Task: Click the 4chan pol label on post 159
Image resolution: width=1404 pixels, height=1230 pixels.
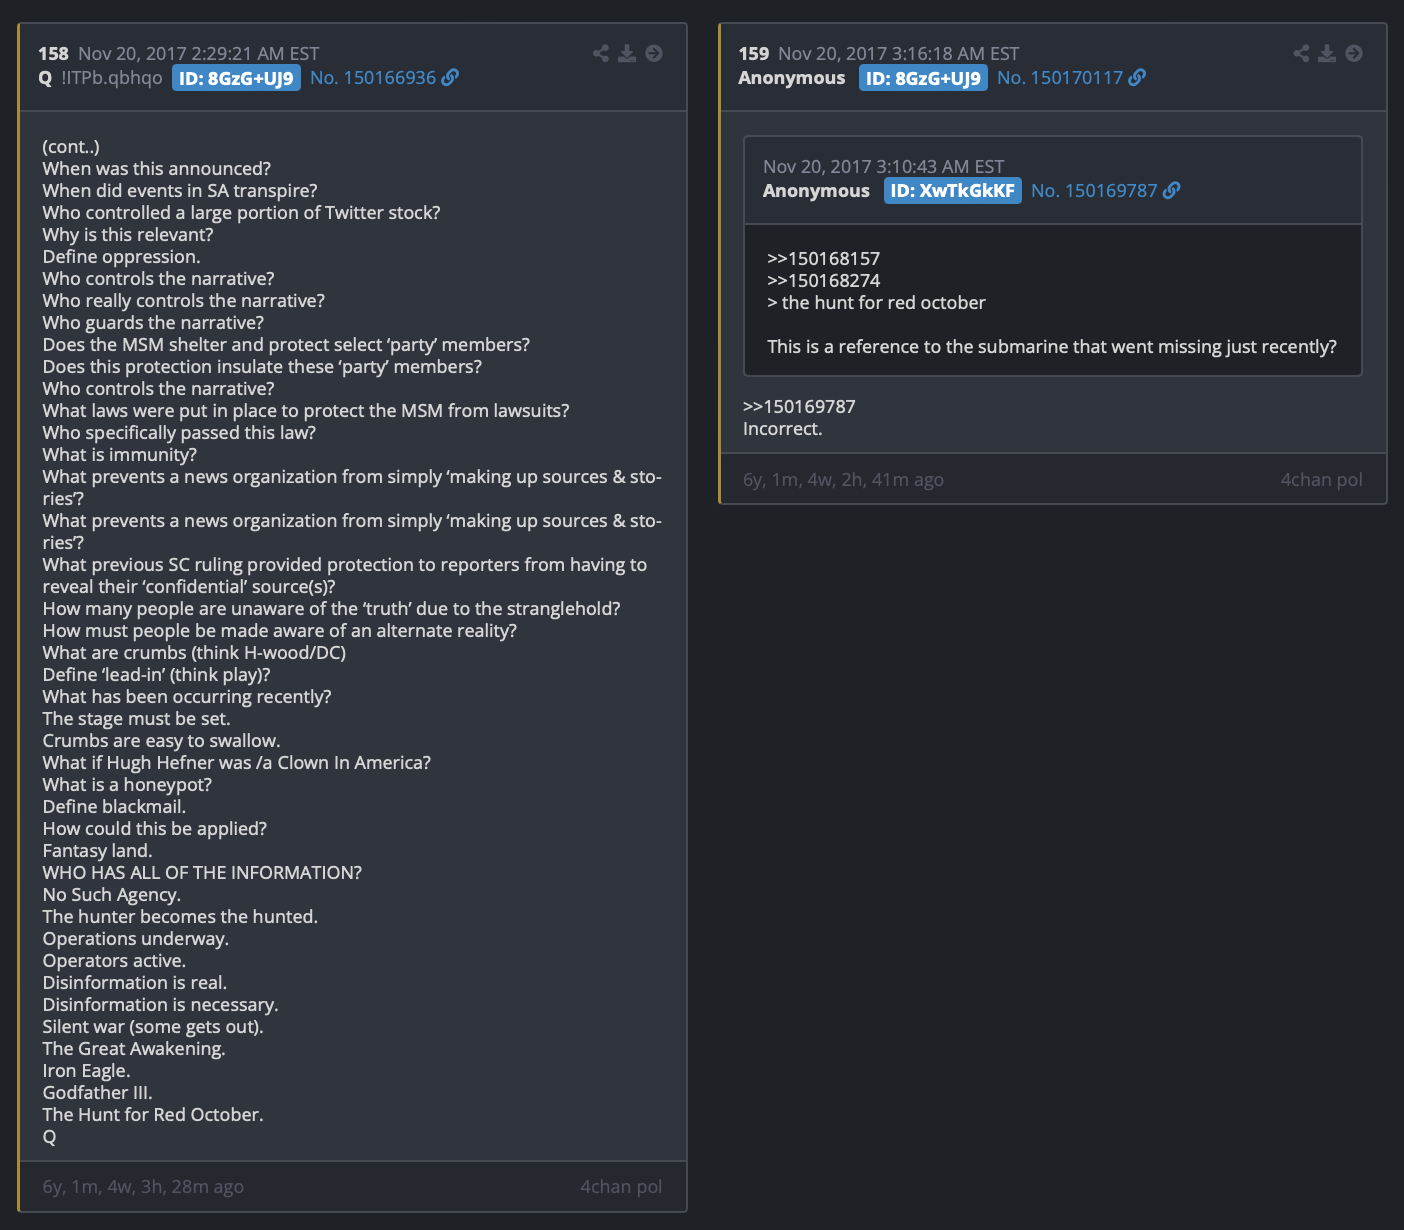Action: [1321, 479]
